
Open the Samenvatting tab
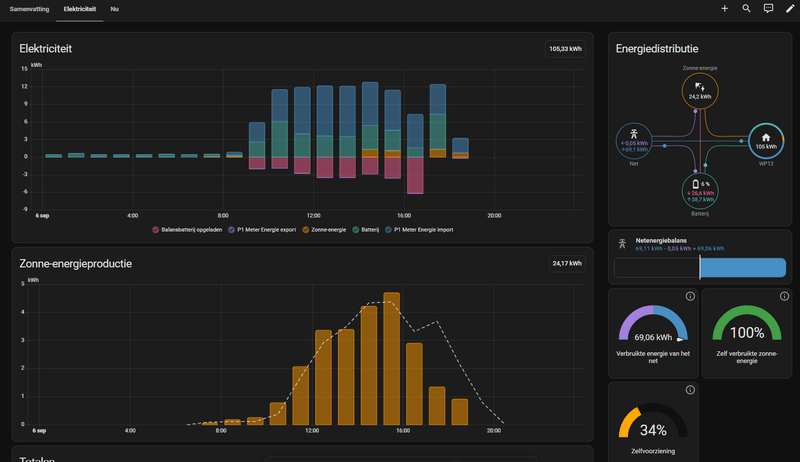tap(29, 9)
